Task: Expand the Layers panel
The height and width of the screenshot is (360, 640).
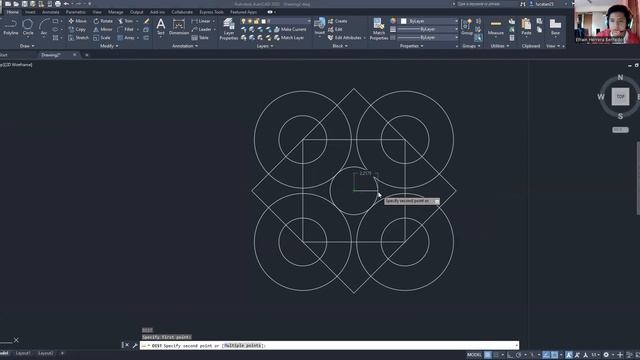Action: tap(264, 46)
